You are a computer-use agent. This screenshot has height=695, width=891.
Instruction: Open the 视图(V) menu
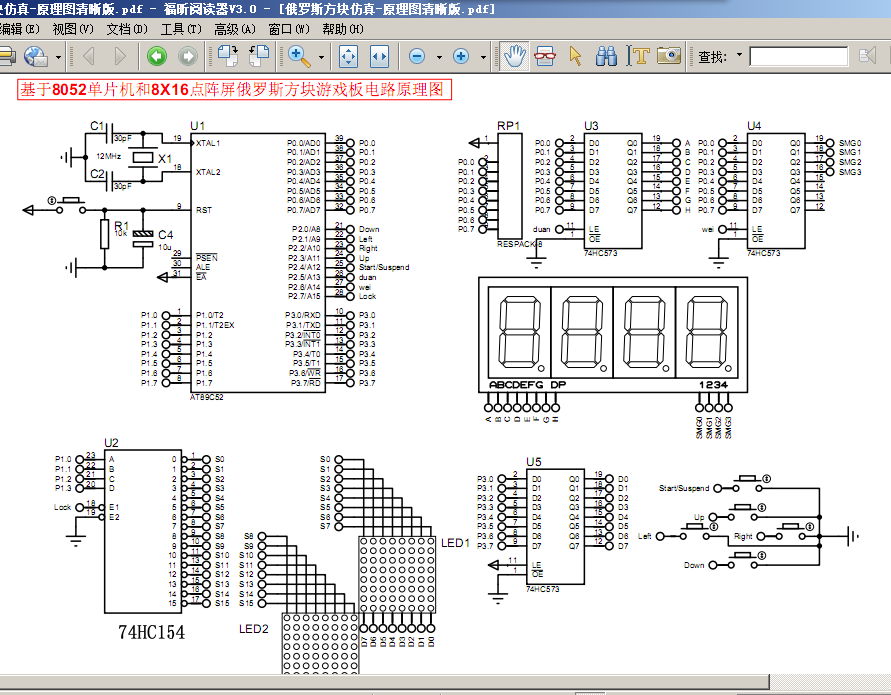[x=73, y=29]
